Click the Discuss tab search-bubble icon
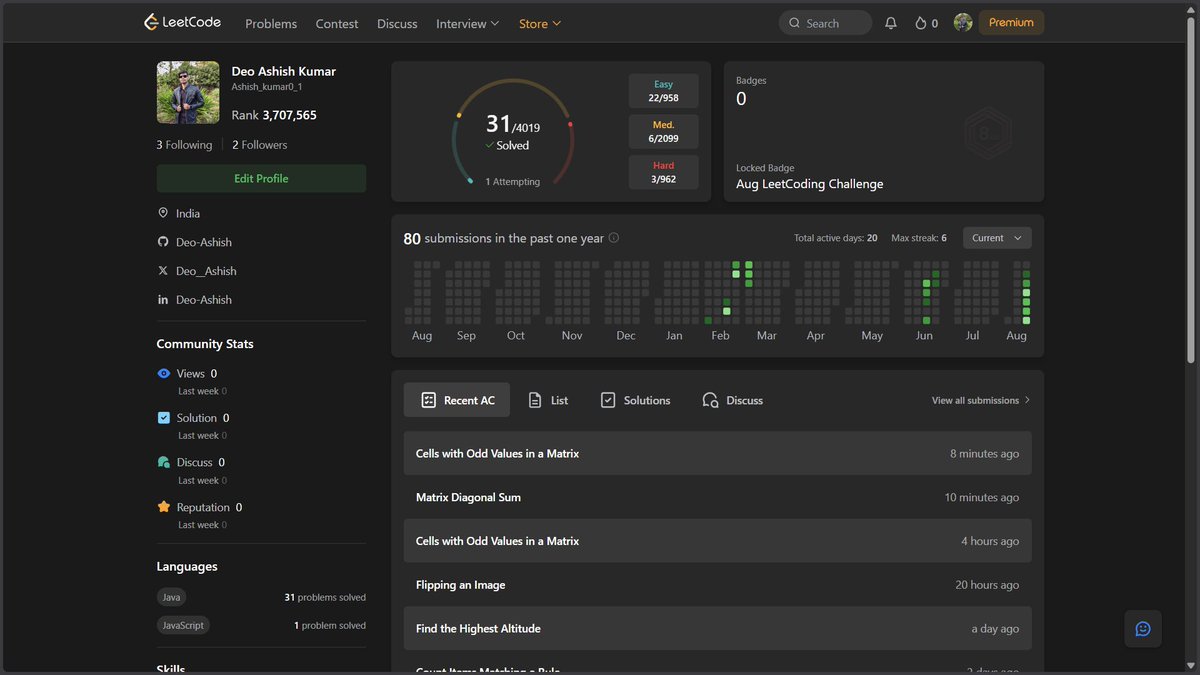 tap(710, 400)
